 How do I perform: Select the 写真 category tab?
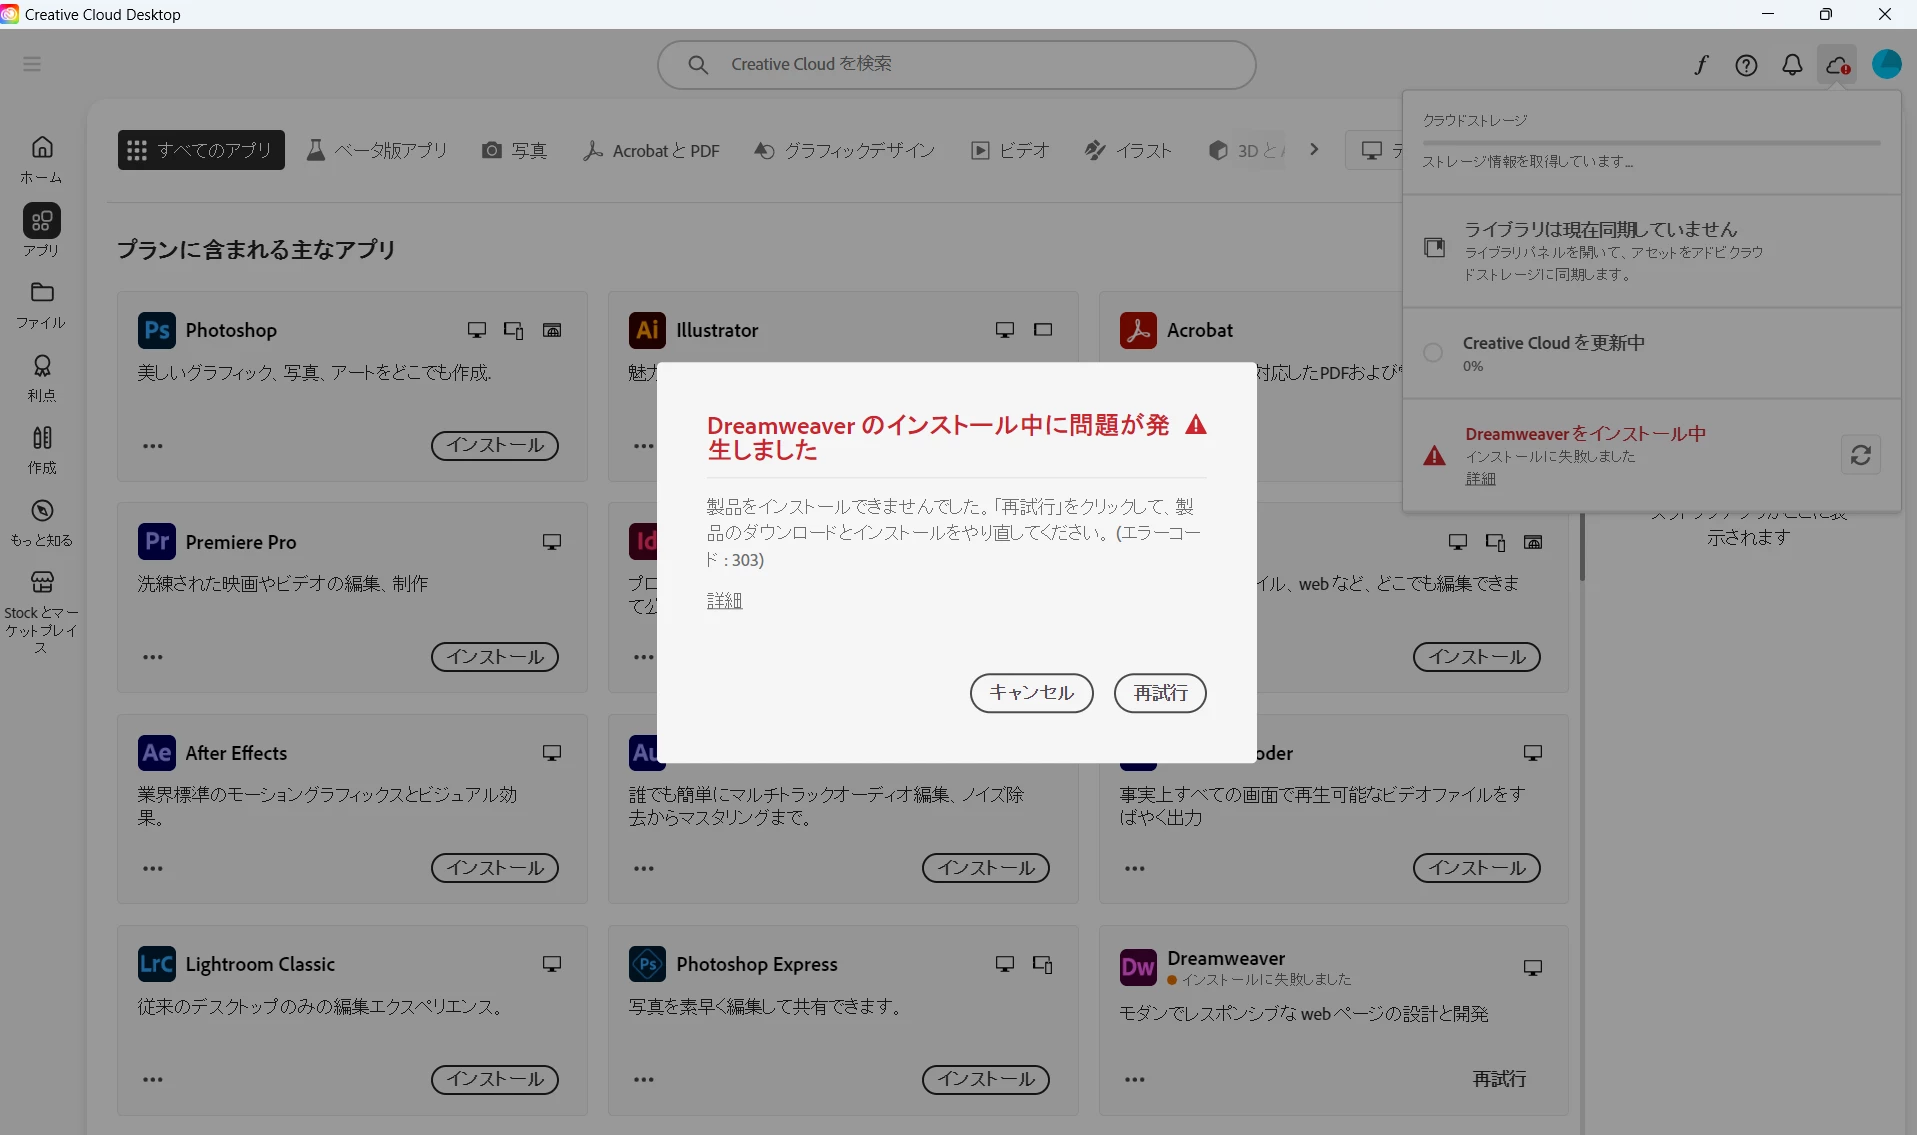pyautogui.click(x=515, y=150)
